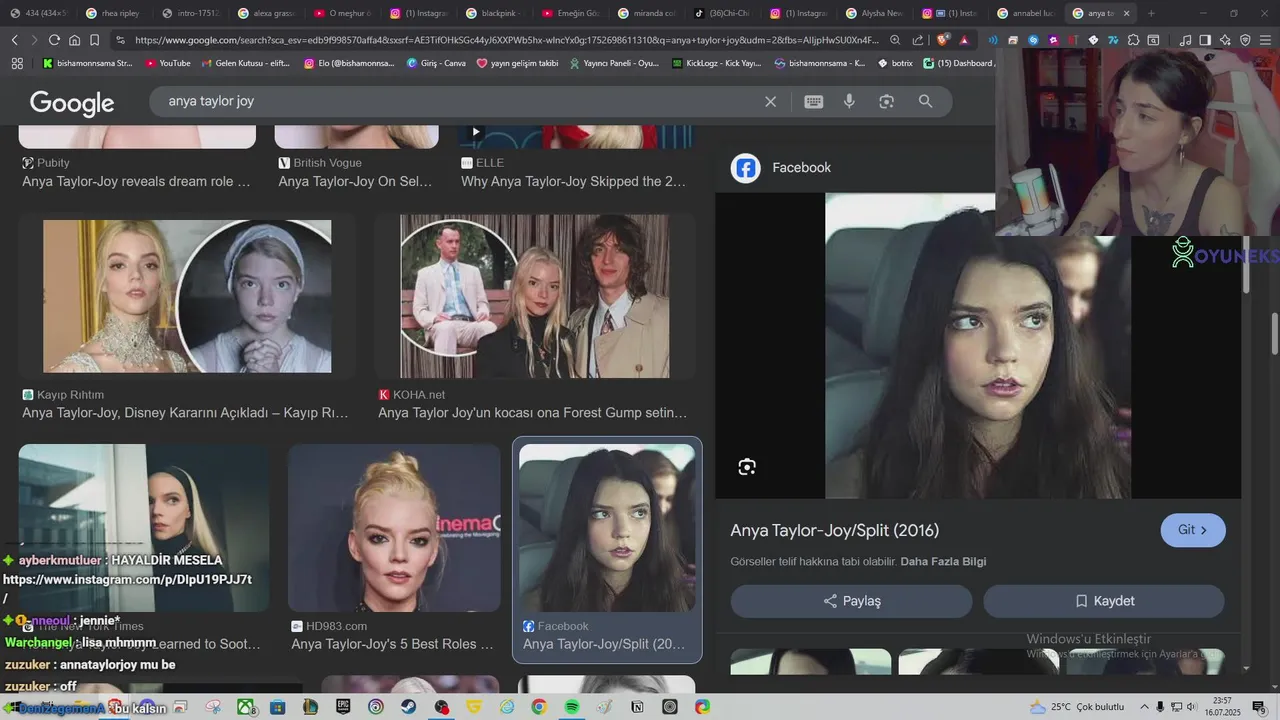This screenshot has height=720, width=1280.
Task: Open a new tab with plus button
Action: [1151, 13]
